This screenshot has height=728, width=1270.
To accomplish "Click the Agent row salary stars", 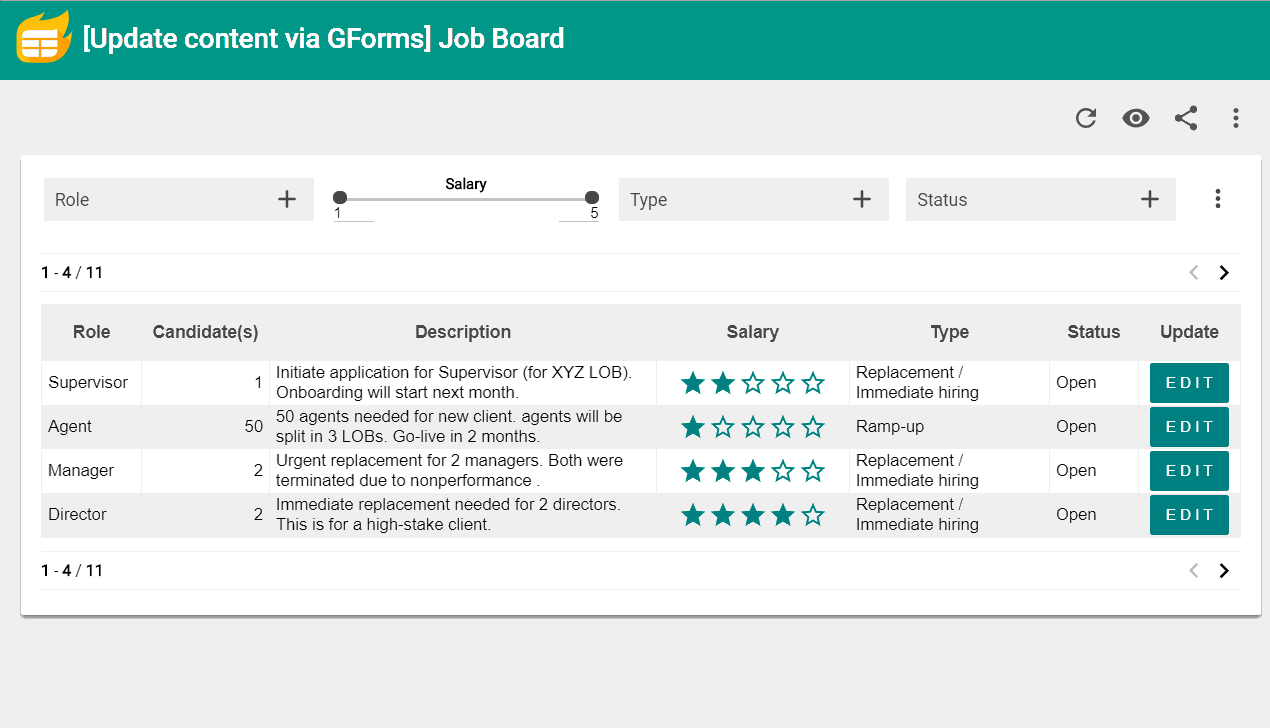I will [x=752, y=427].
